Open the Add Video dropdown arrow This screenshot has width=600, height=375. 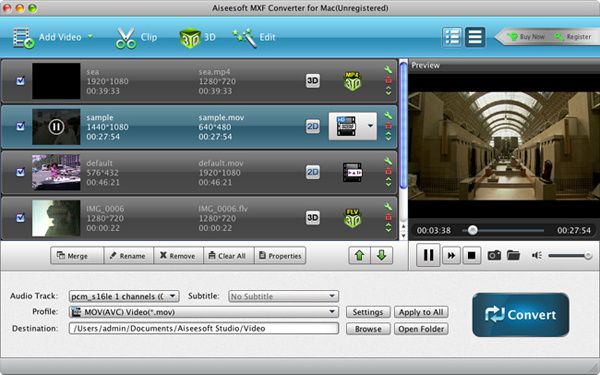pos(90,37)
